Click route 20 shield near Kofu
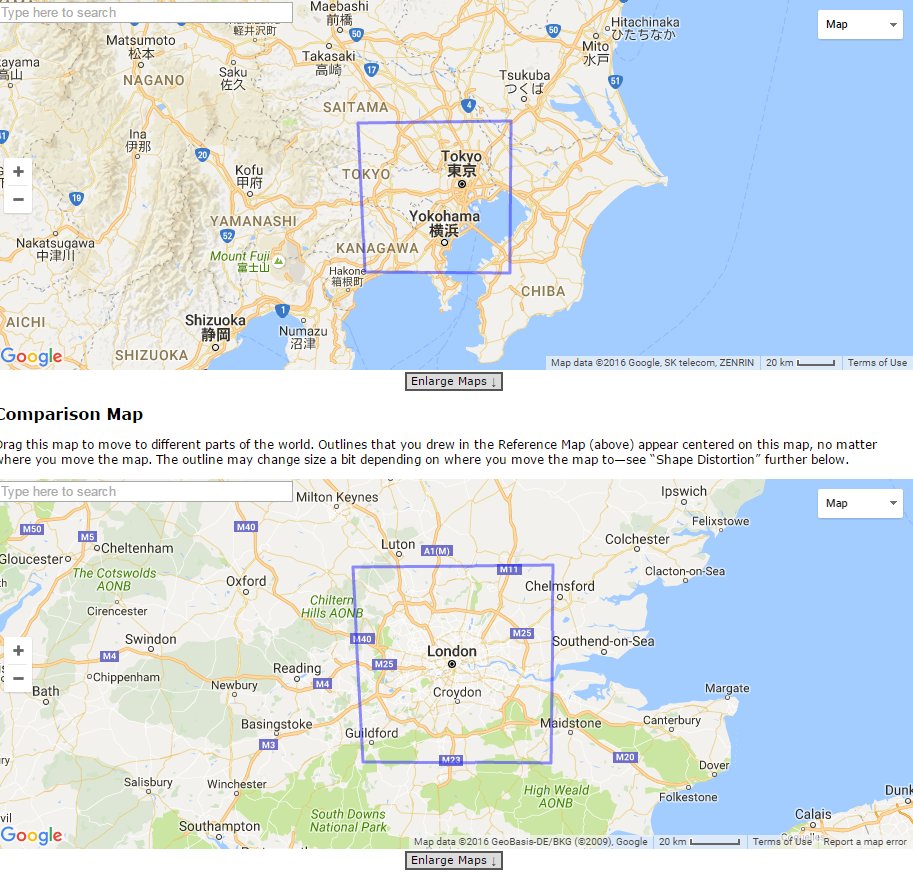913x876 pixels. 202,155
